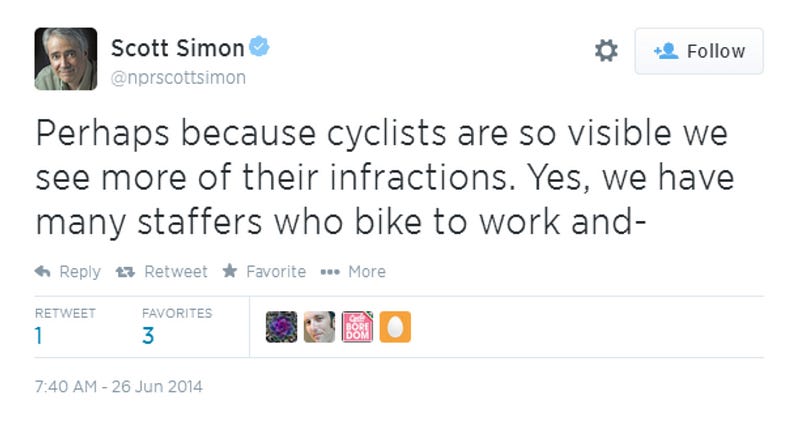Click the Retweet arrows icon
The width and height of the screenshot is (800, 429).
125,272
